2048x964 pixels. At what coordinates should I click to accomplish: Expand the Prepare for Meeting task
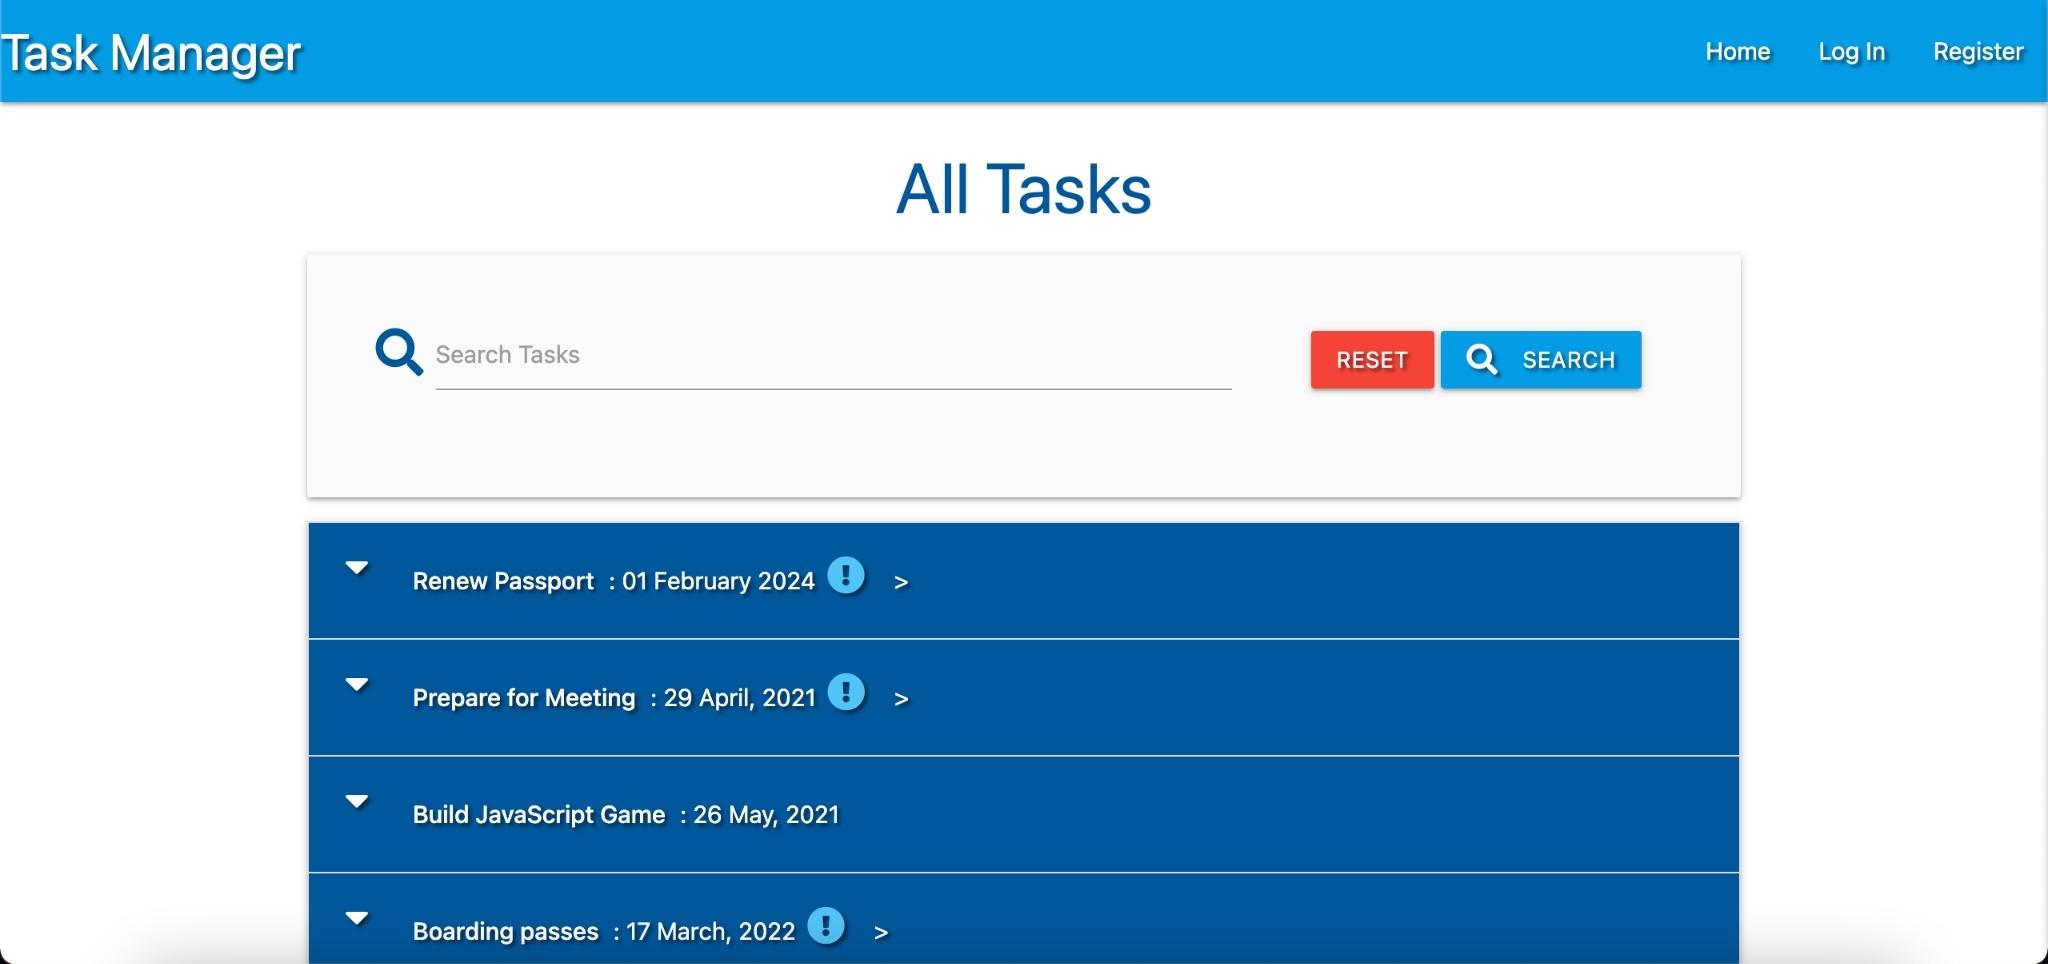[357, 685]
